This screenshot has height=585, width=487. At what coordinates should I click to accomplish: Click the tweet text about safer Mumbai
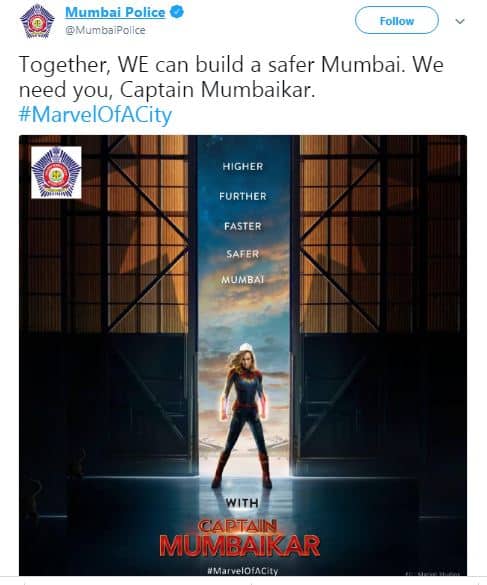click(x=231, y=76)
